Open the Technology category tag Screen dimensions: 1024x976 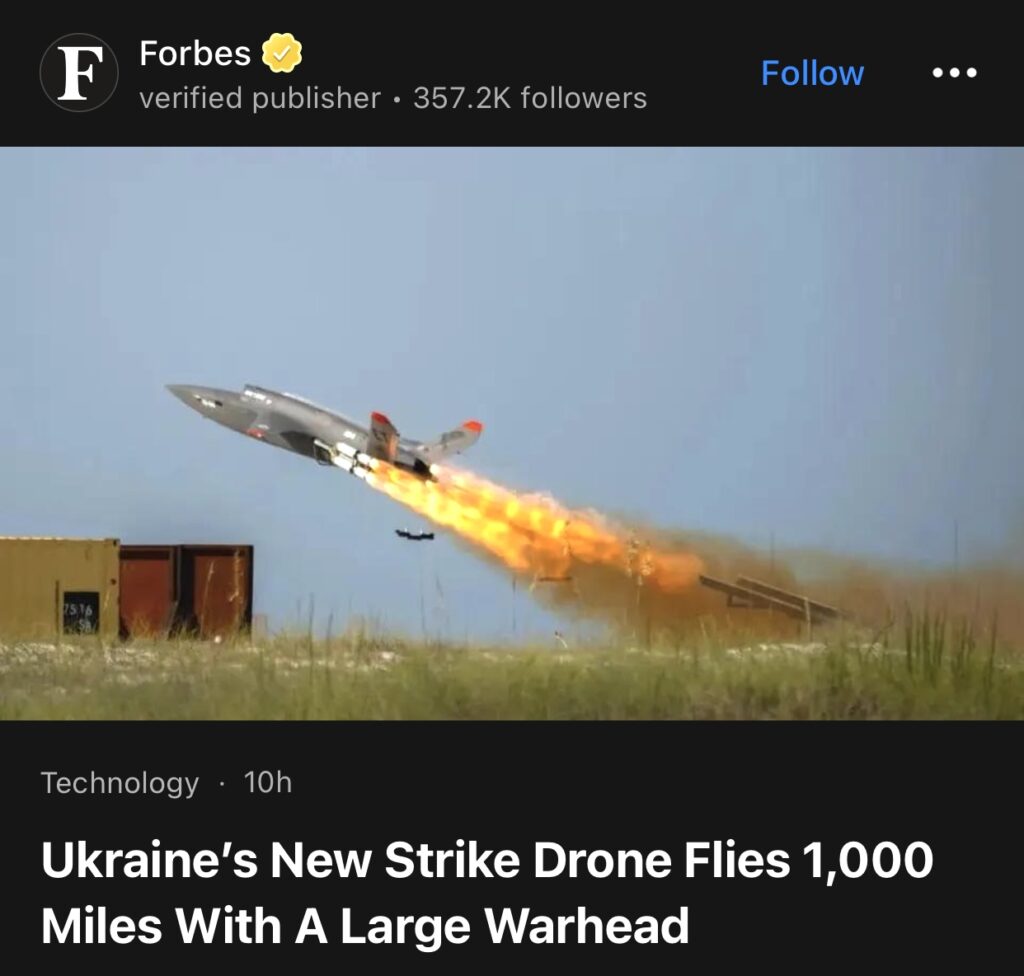(x=120, y=783)
